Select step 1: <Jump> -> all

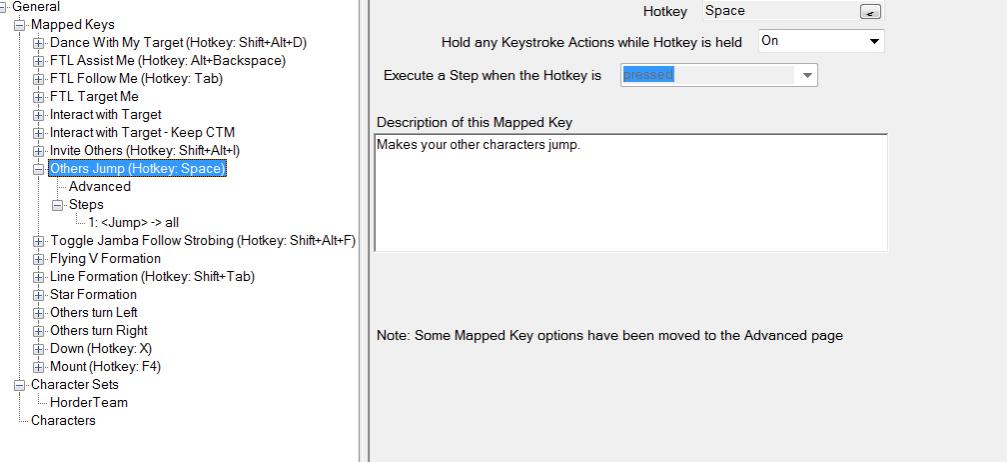pos(134,222)
